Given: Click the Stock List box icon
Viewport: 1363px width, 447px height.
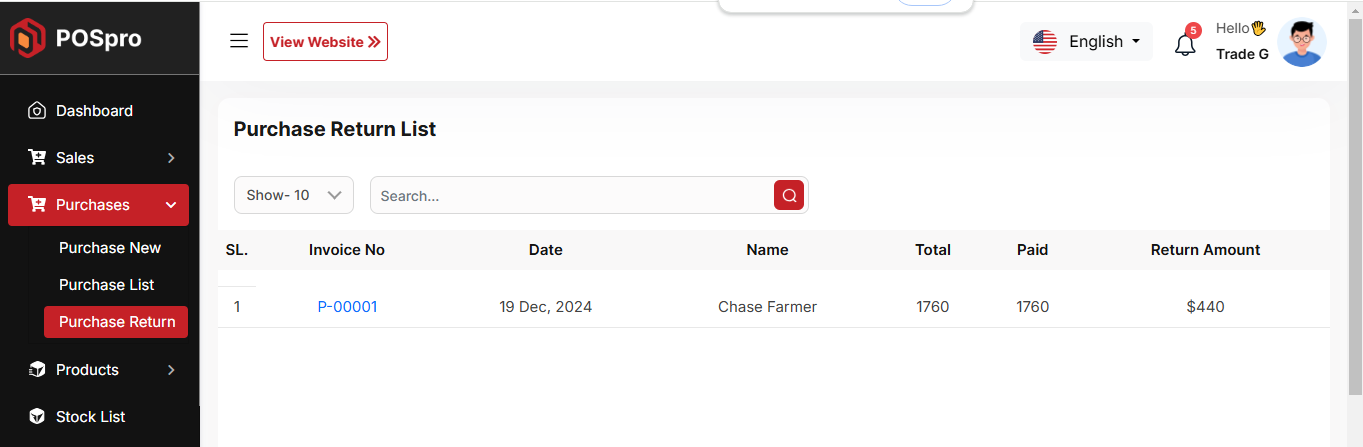Looking at the screenshot, I should tap(37, 417).
